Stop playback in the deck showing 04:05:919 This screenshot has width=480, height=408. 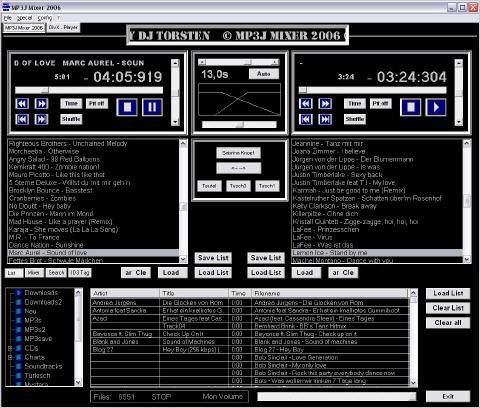point(127,107)
